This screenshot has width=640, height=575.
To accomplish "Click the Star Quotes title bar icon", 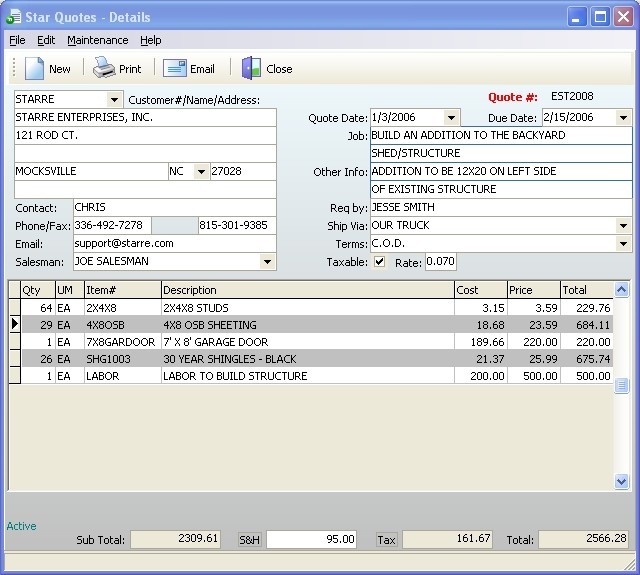I will point(13,16).
